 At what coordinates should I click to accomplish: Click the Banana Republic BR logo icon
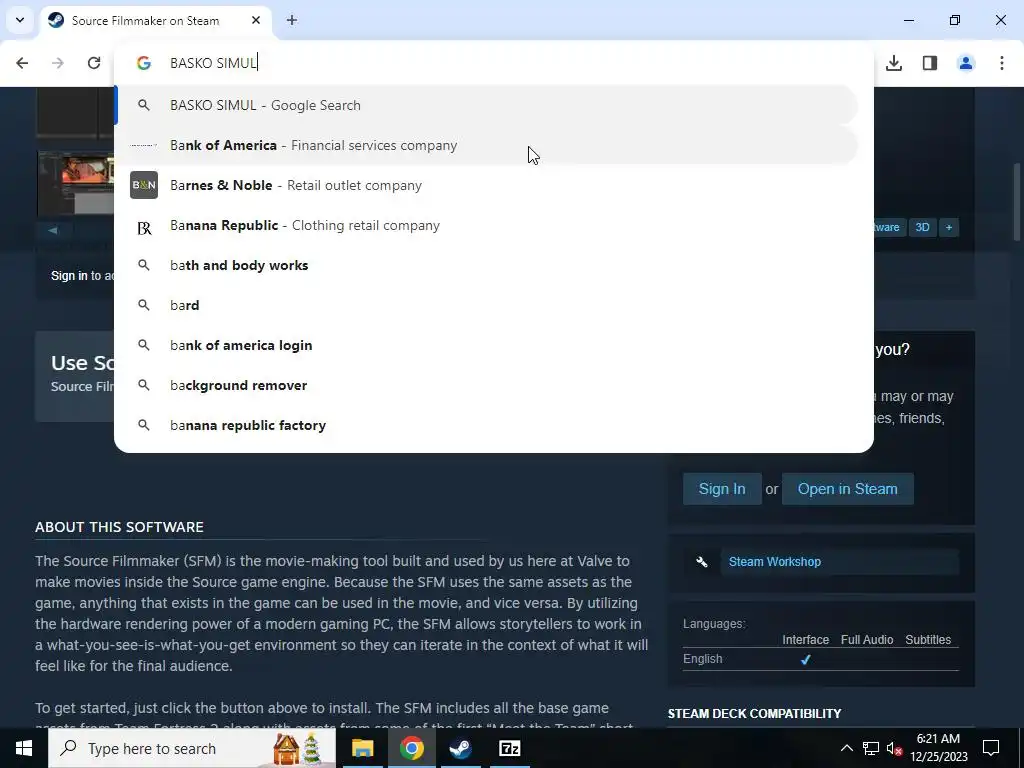pos(144,227)
